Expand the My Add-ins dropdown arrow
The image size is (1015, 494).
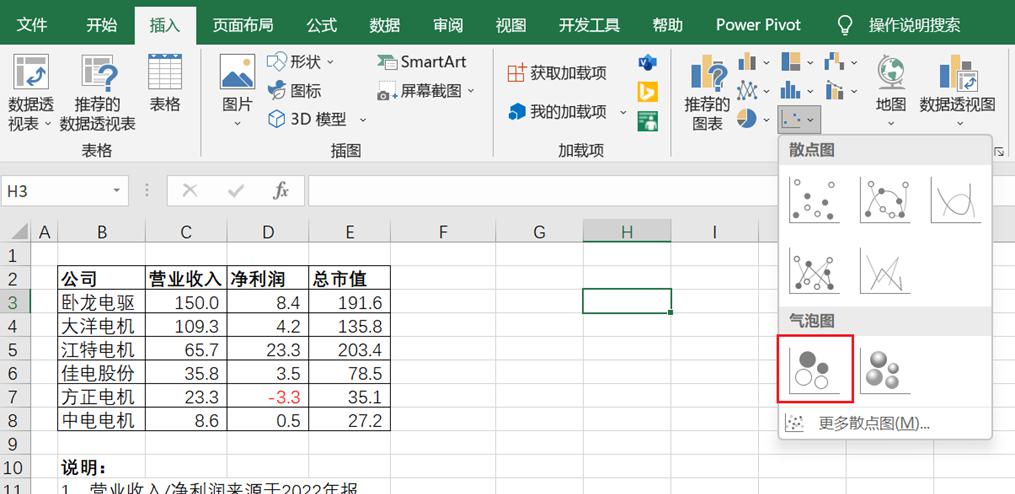point(623,112)
